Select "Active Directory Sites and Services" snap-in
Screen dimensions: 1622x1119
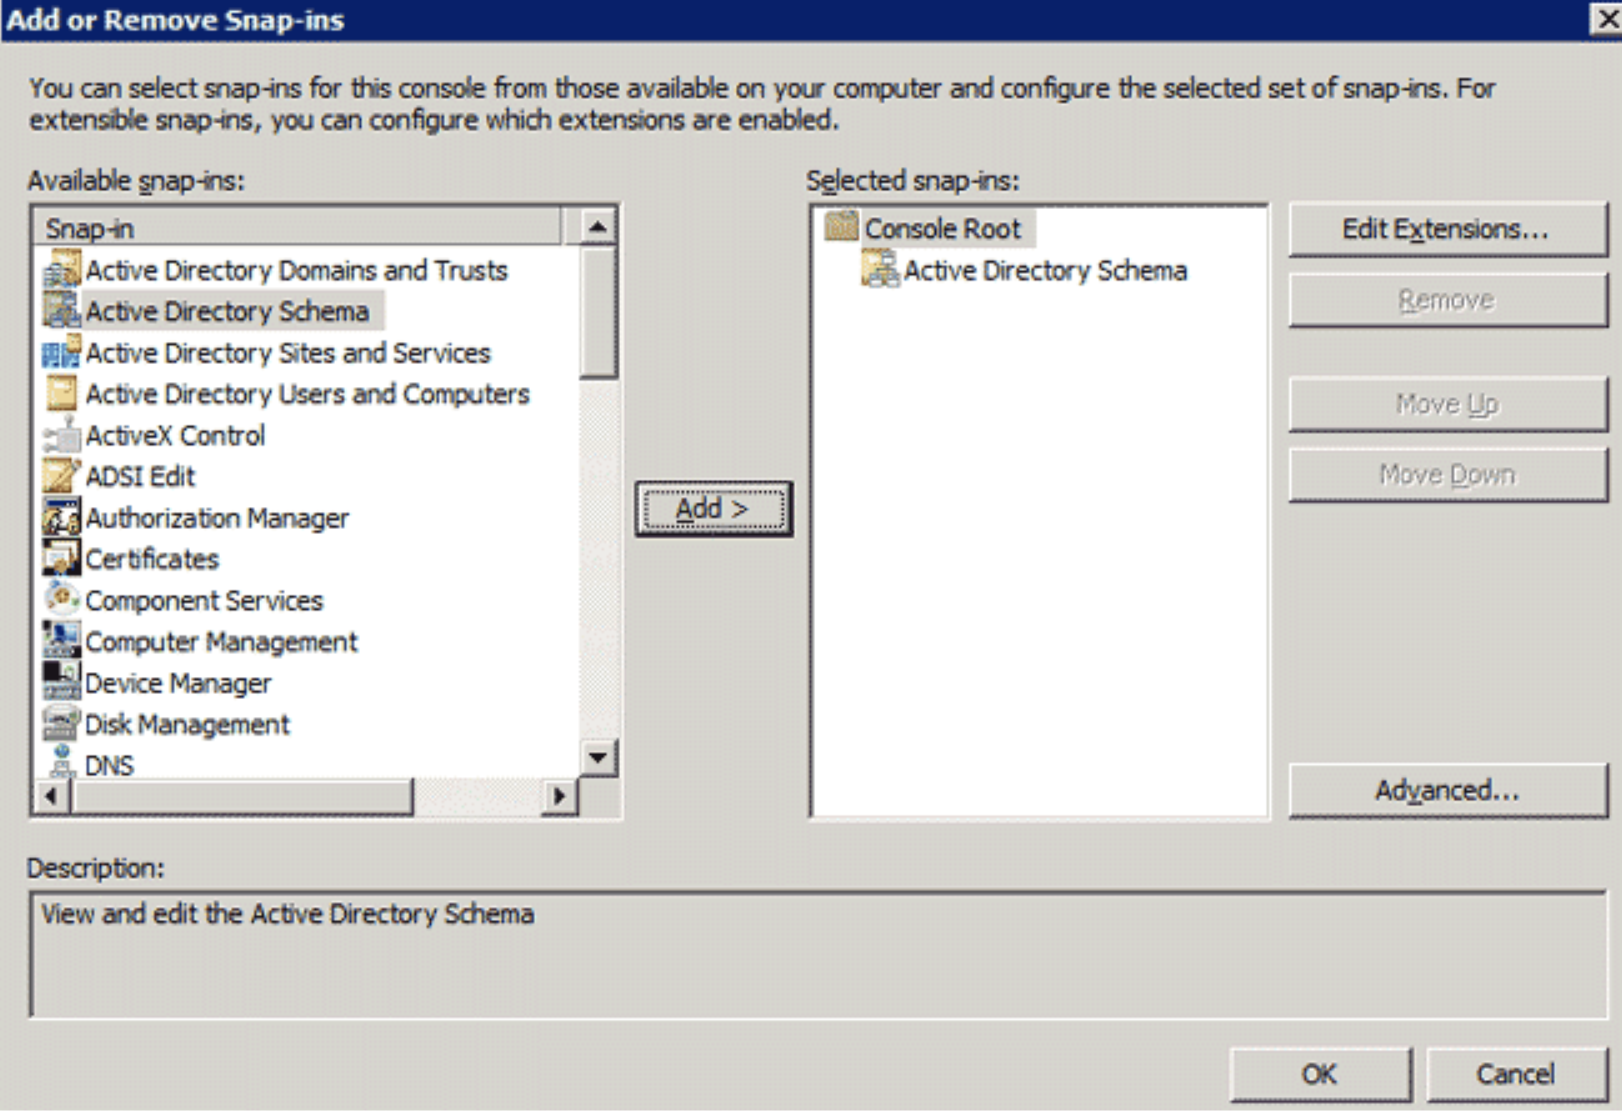click(288, 353)
